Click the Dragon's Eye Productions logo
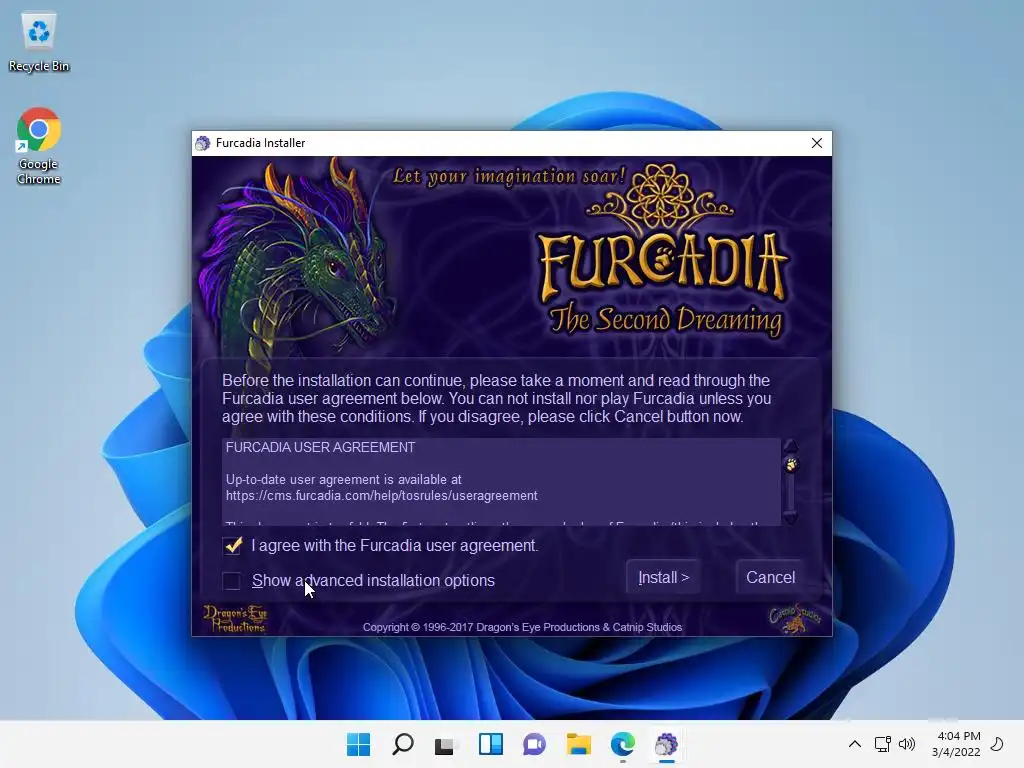This screenshot has height=768, width=1024. pyautogui.click(x=235, y=618)
